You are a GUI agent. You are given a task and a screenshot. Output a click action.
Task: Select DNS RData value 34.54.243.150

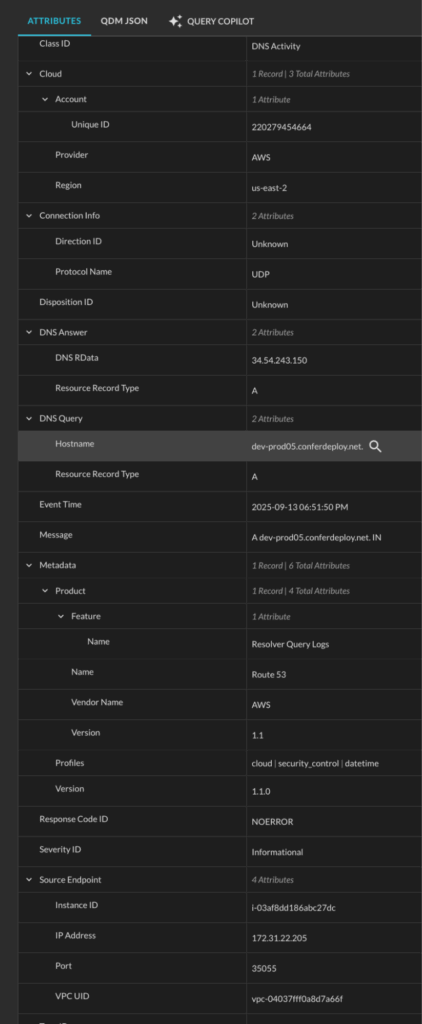[279, 360]
